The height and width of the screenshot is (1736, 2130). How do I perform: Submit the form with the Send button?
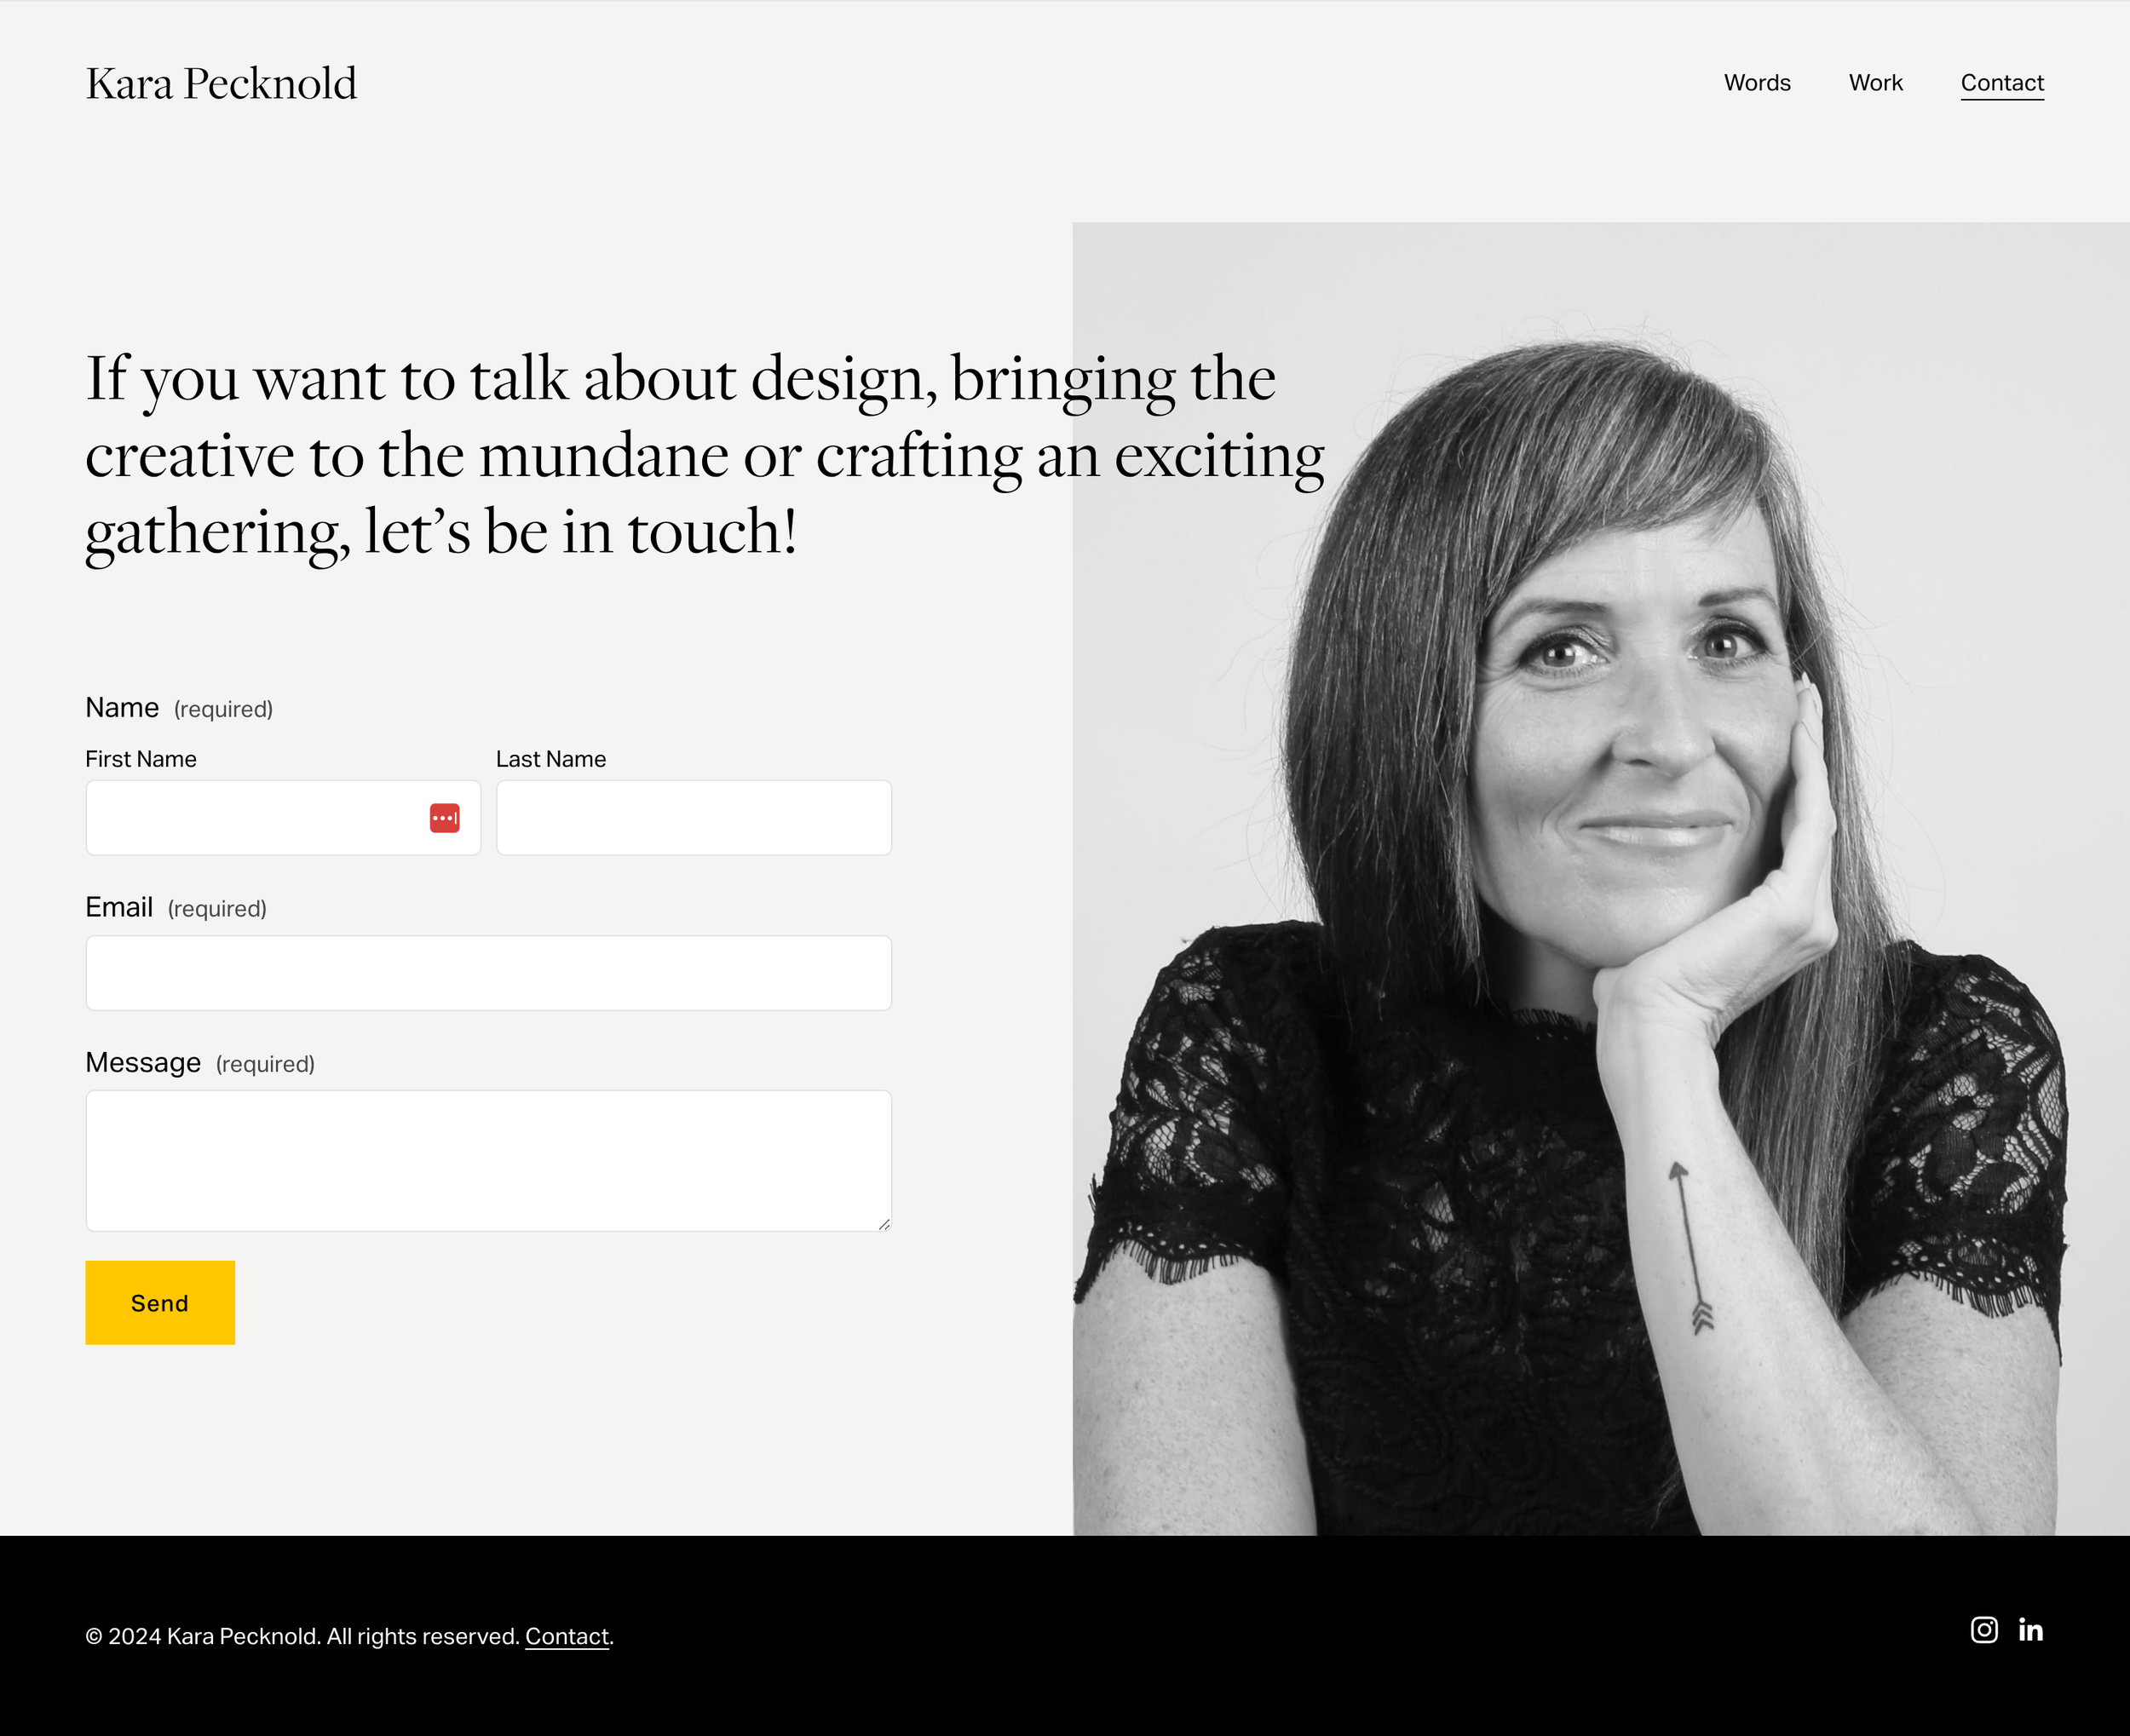pos(160,1302)
